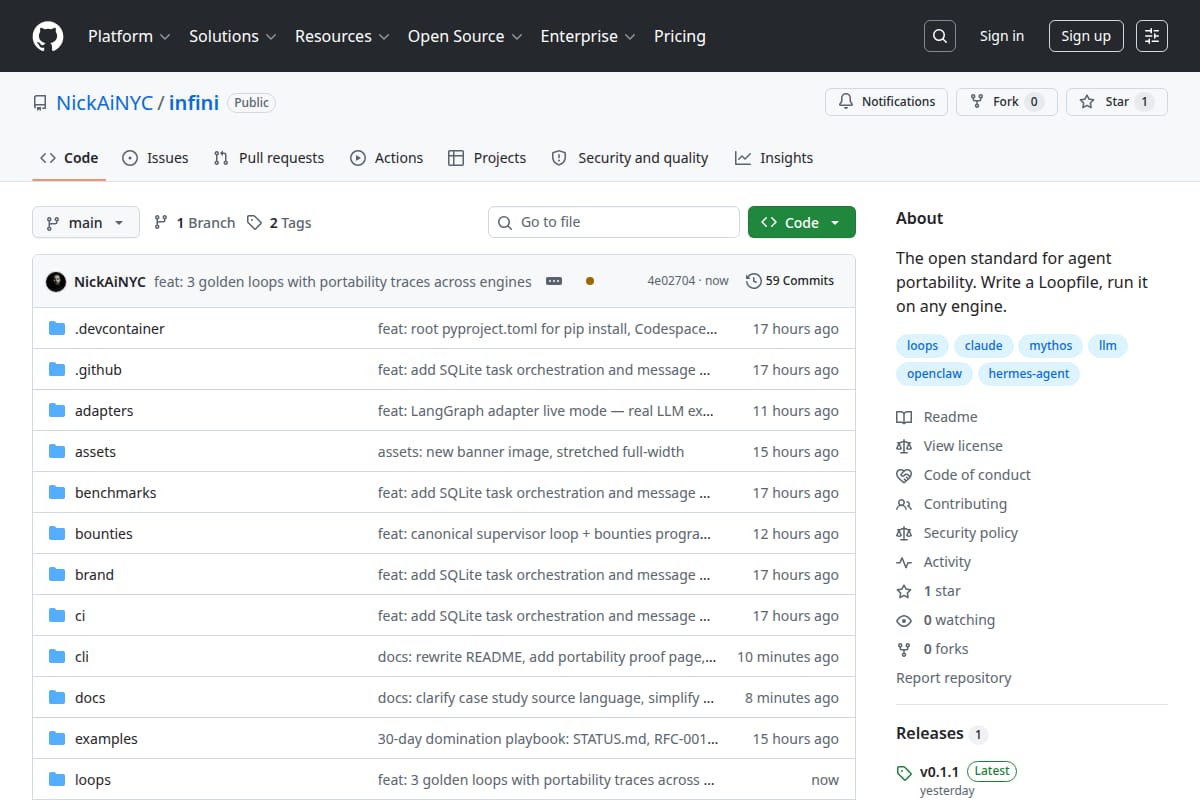Open the 1 Branch link
This screenshot has width=1200, height=800.
[x=194, y=223]
